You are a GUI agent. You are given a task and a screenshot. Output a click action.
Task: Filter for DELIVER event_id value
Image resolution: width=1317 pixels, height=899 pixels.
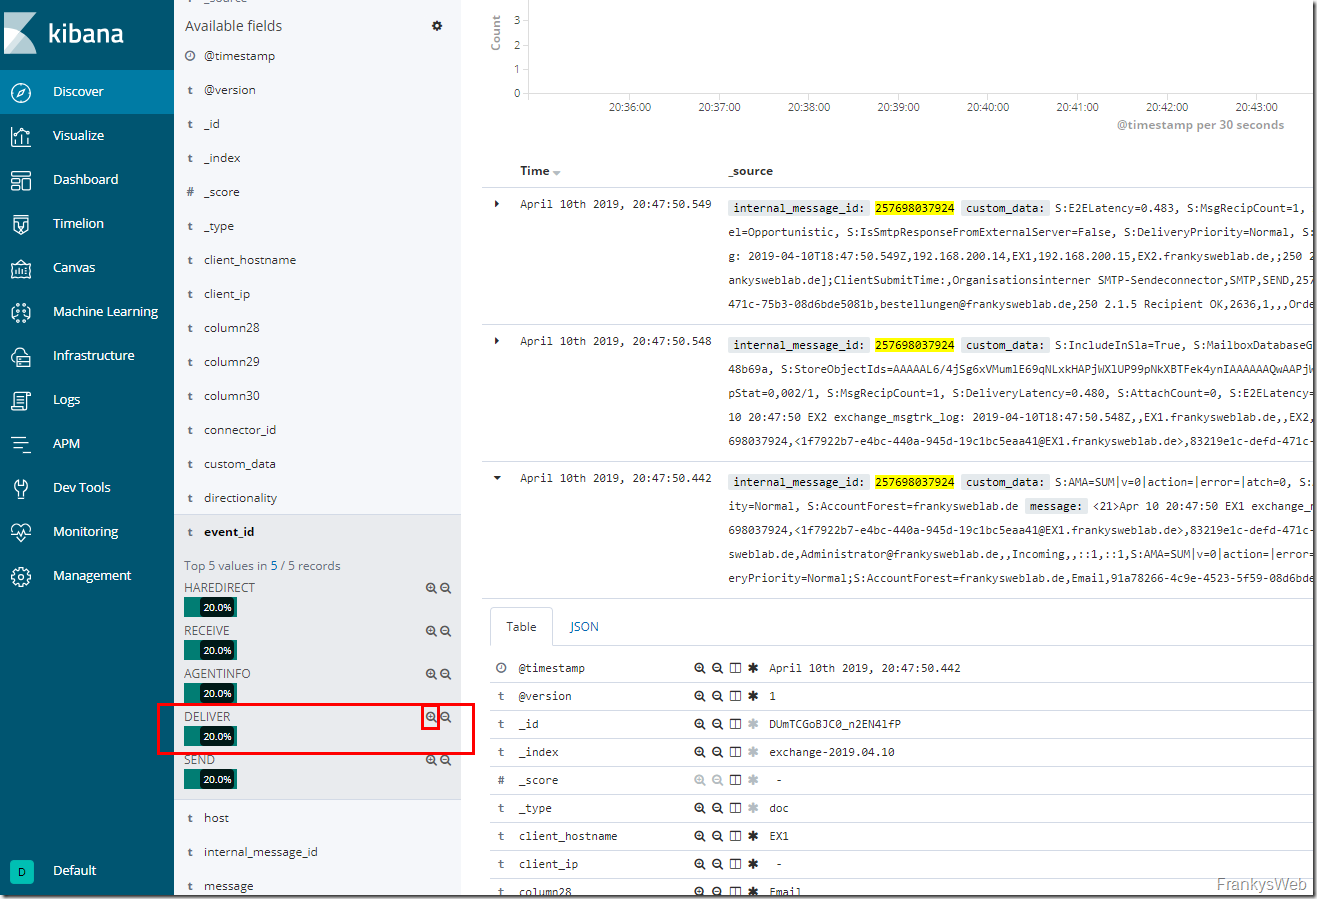pos(431,717)
